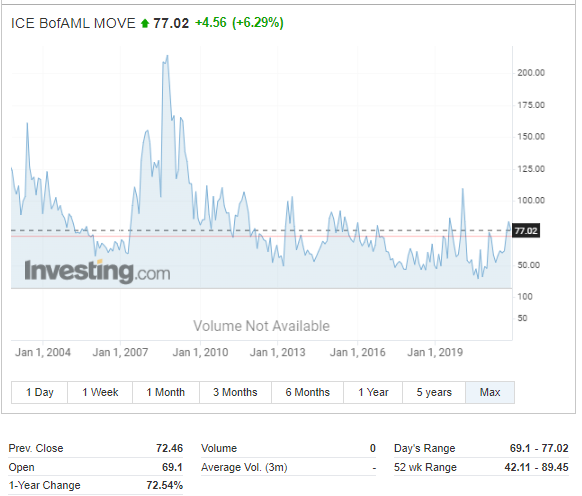Click the 50.00 y-axis label
The width and height of the screenshot is (582, 496).
pyautogui.click(x=529, y=265)
